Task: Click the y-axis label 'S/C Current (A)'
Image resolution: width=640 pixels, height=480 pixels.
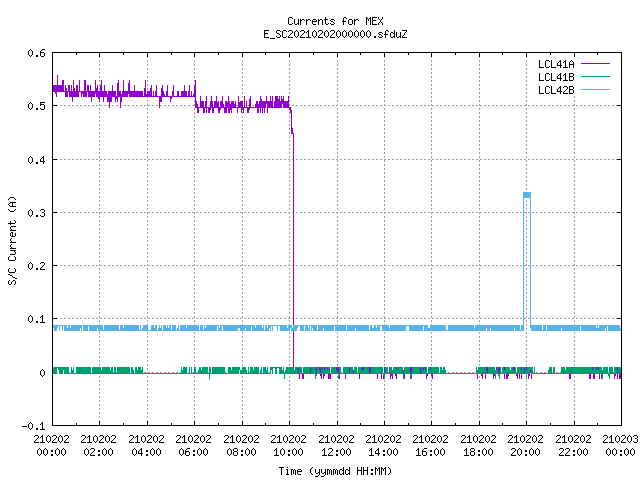Action: 12,240
